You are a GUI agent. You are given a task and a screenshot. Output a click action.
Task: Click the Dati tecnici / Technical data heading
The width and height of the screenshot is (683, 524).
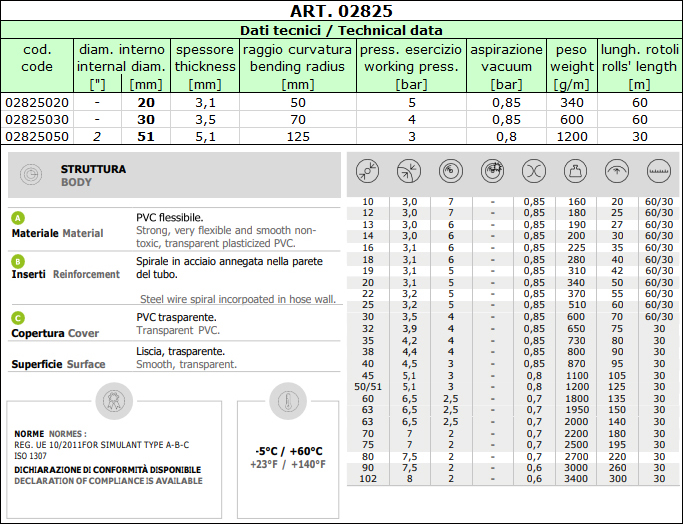tap(341, 30)
